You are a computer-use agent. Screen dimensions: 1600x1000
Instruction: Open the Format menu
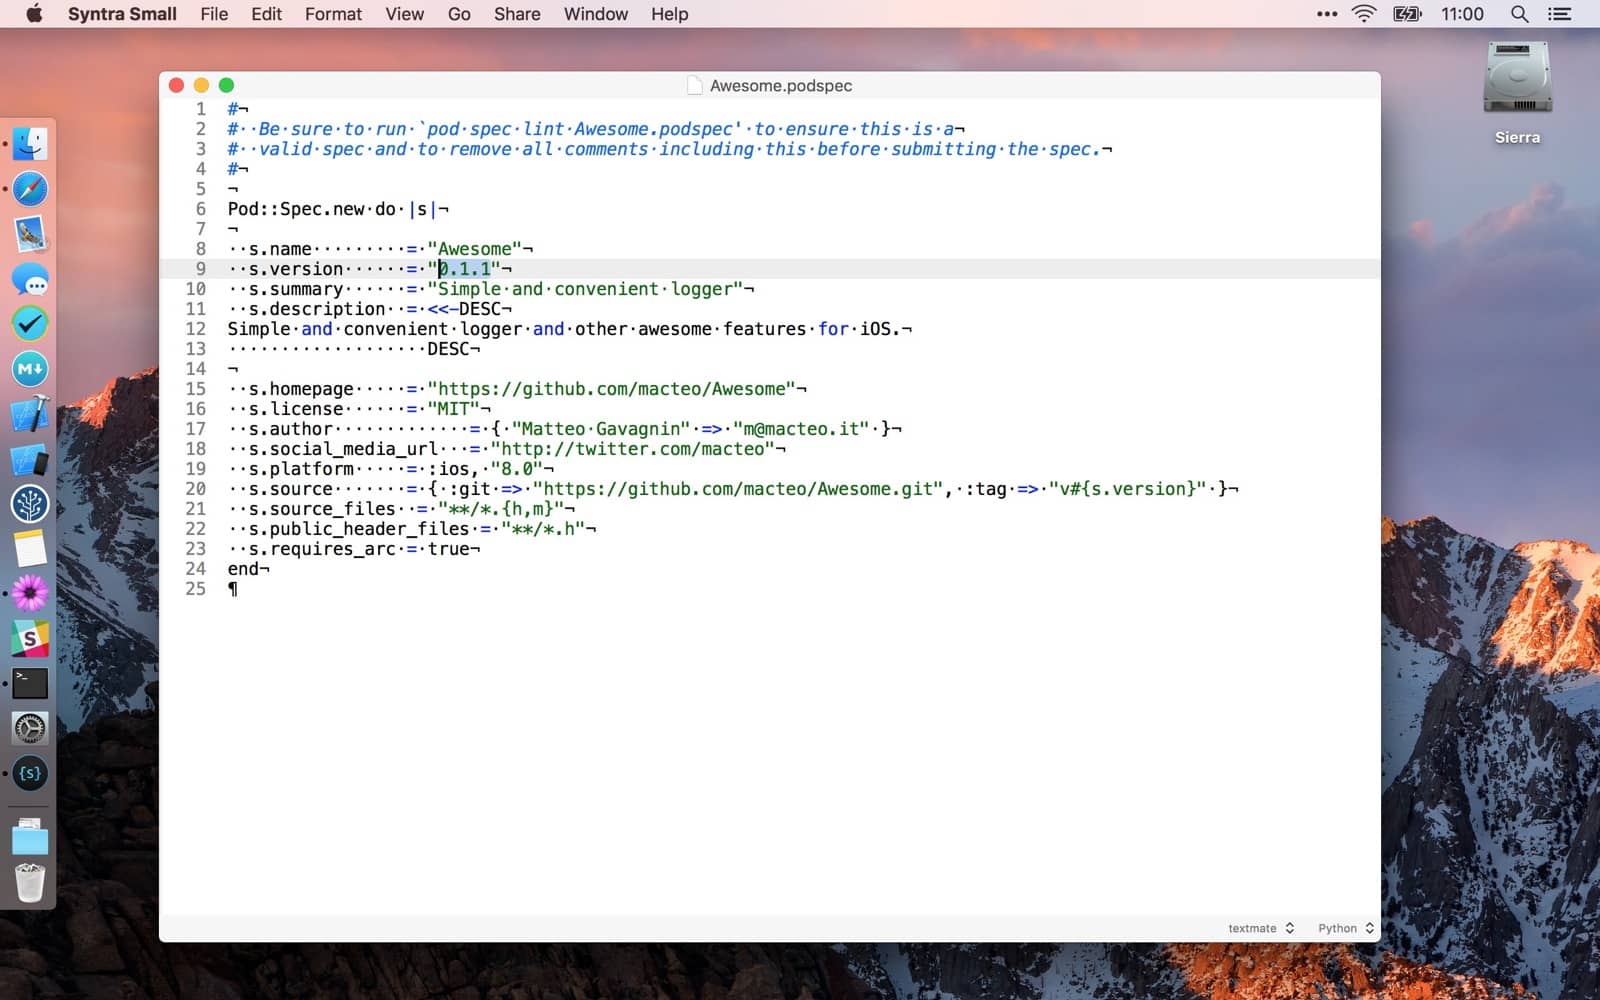point(333,14)
